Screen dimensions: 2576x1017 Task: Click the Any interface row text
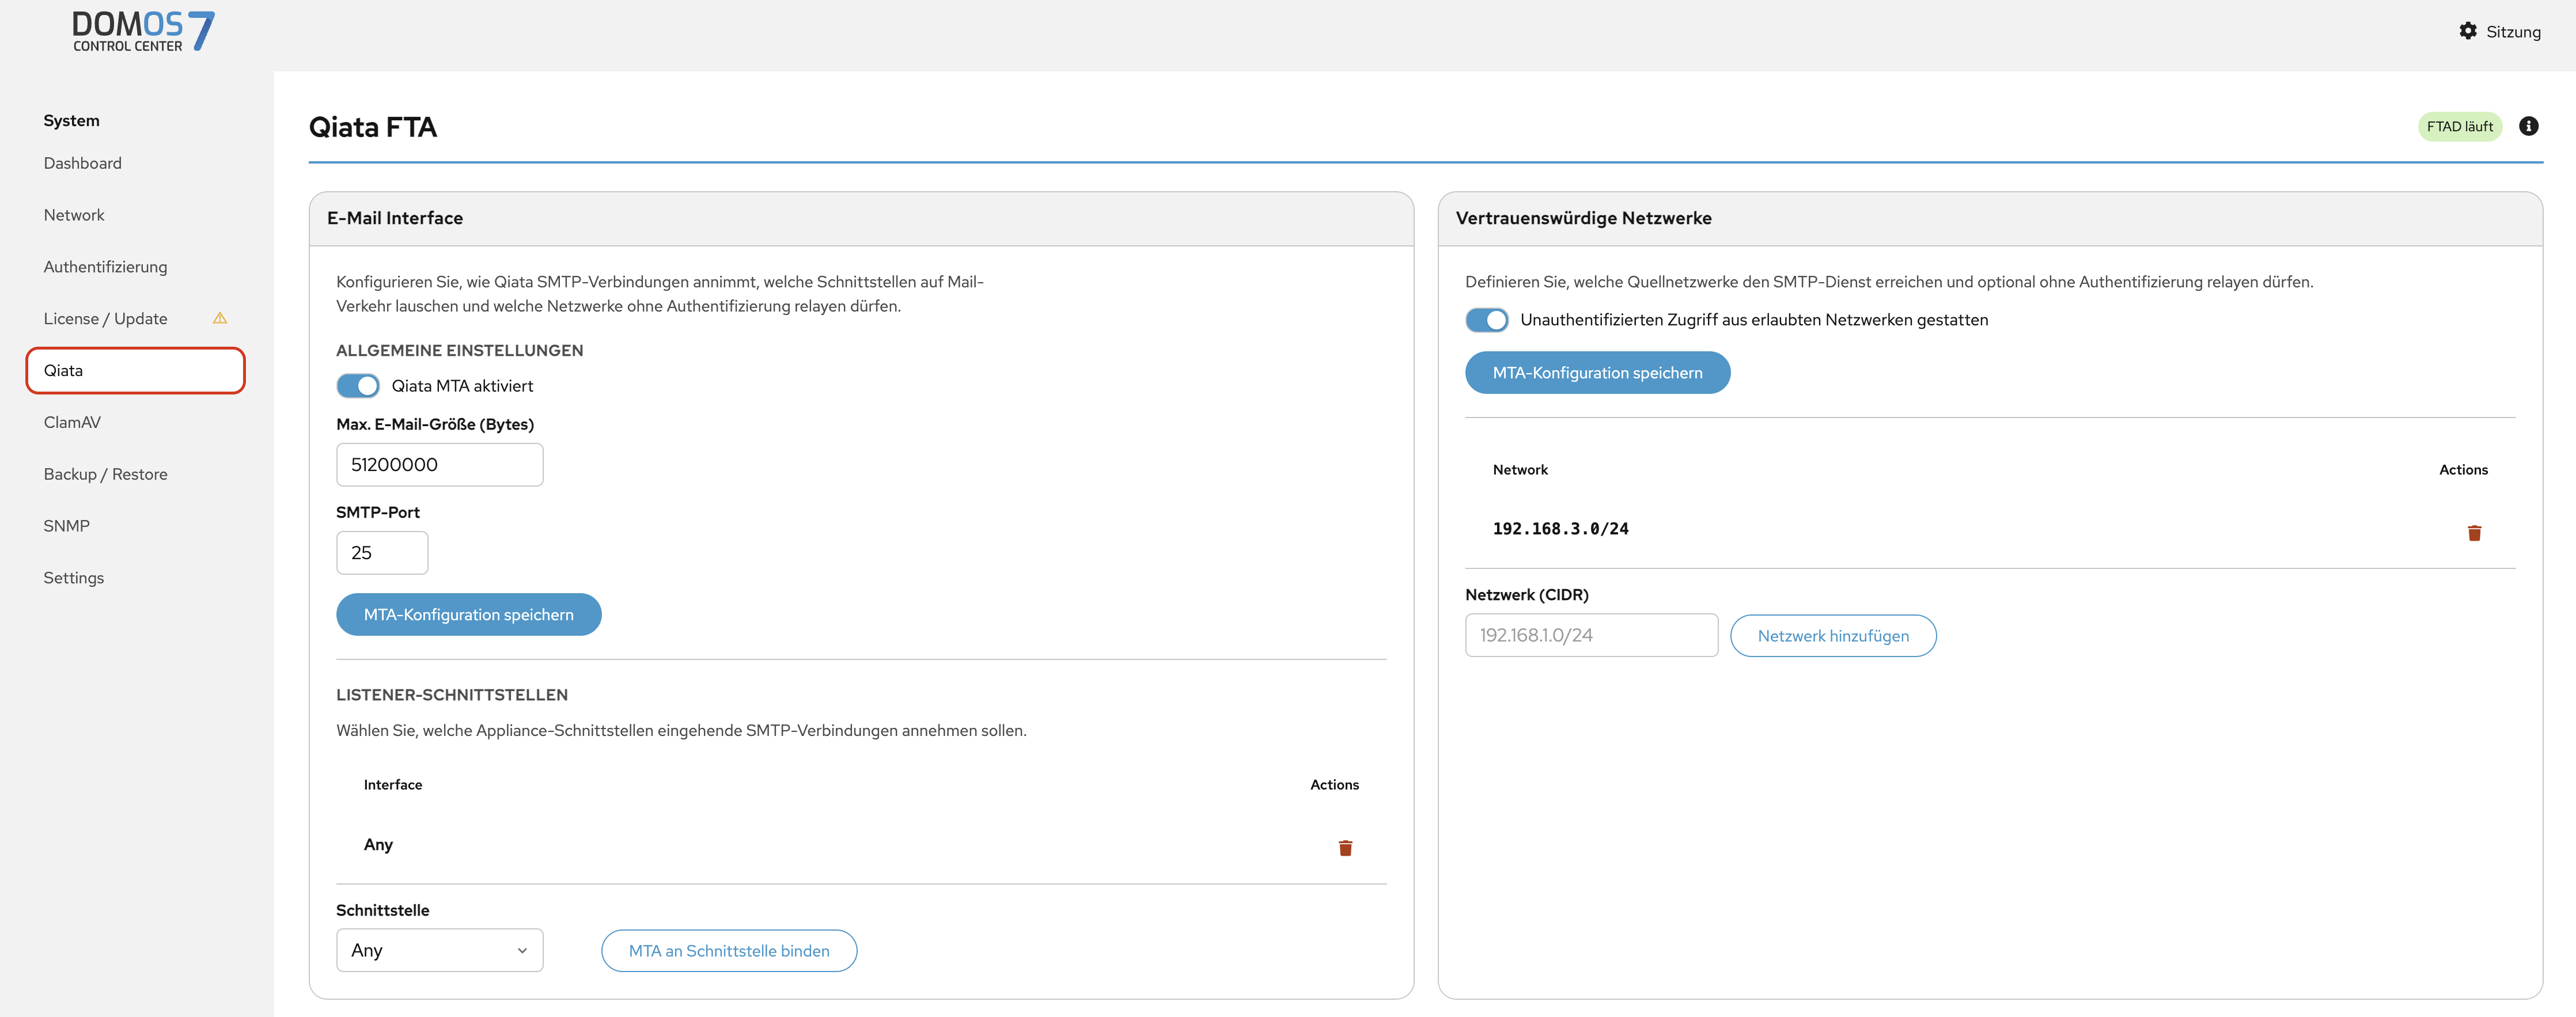(x=378, y=845)
